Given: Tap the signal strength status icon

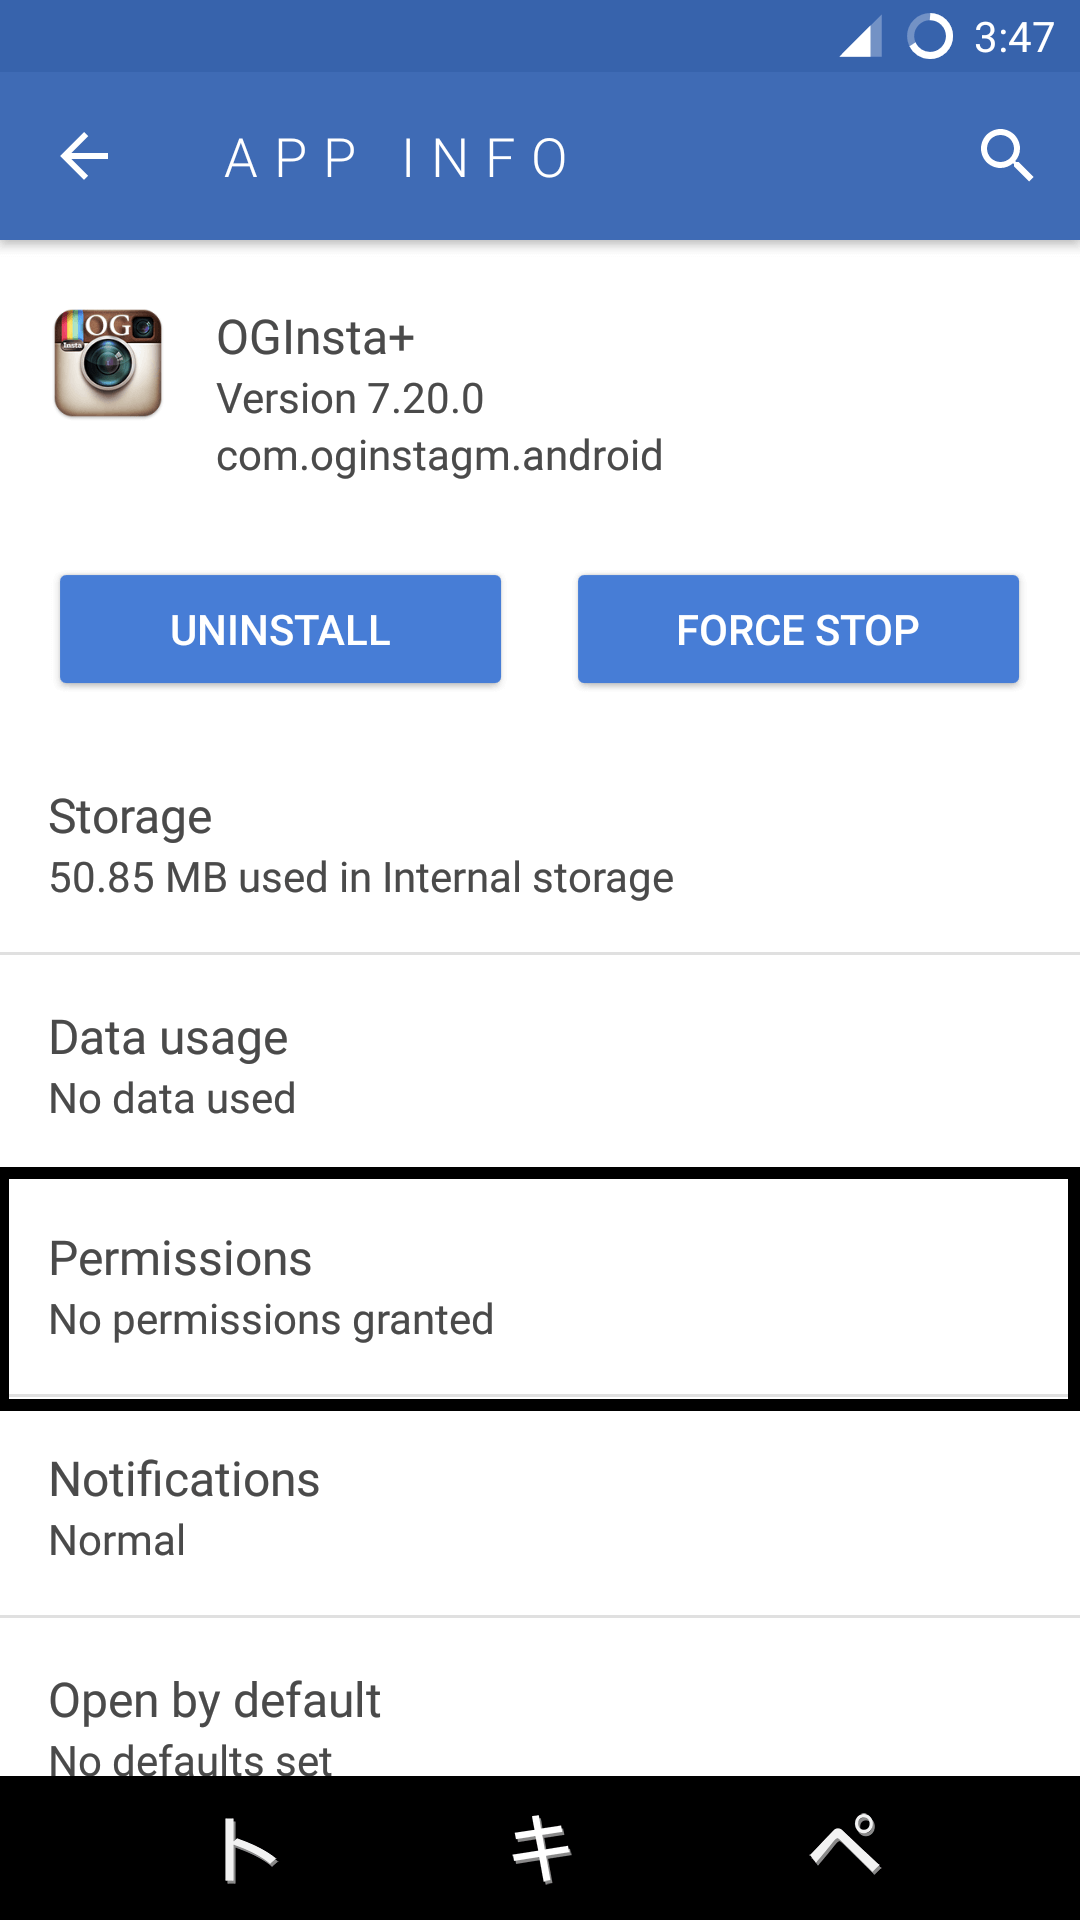Looking at the screenshot, I should tap(860, 38).
